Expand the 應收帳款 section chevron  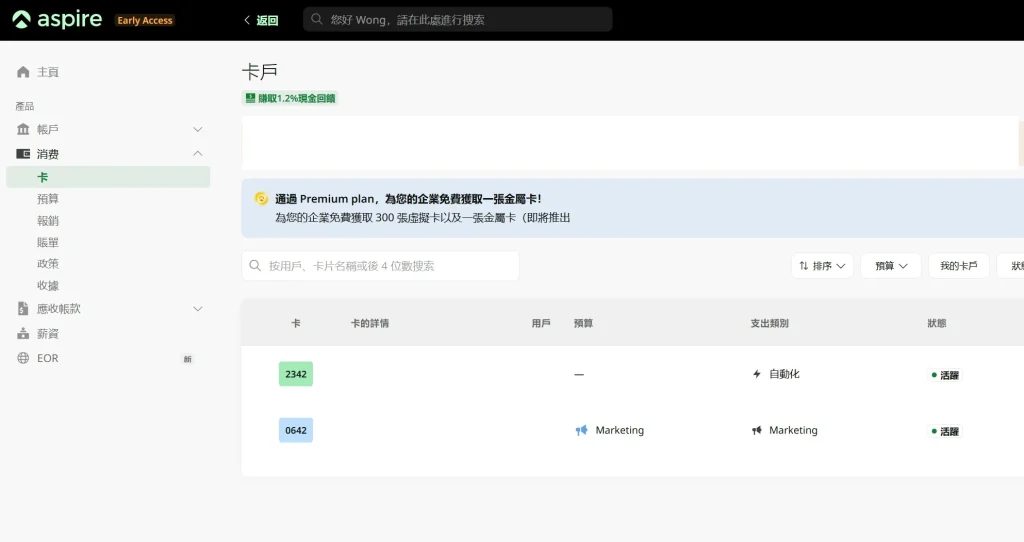point(198,309)
